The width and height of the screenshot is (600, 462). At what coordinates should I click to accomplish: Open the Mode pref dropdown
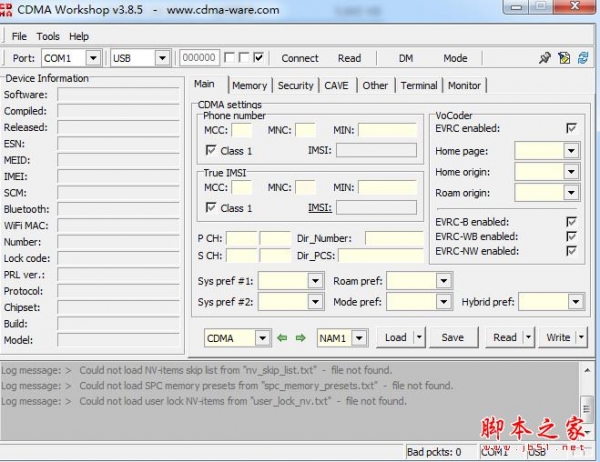(x=444, y=302)
